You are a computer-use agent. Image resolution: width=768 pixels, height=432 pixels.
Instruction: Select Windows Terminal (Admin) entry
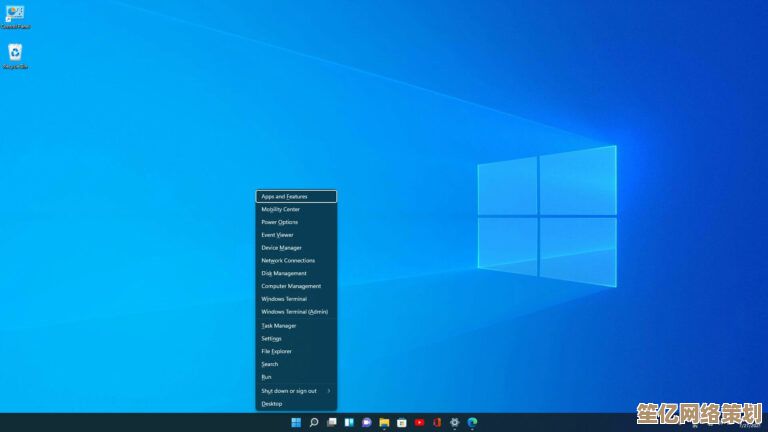coord(294,312)
